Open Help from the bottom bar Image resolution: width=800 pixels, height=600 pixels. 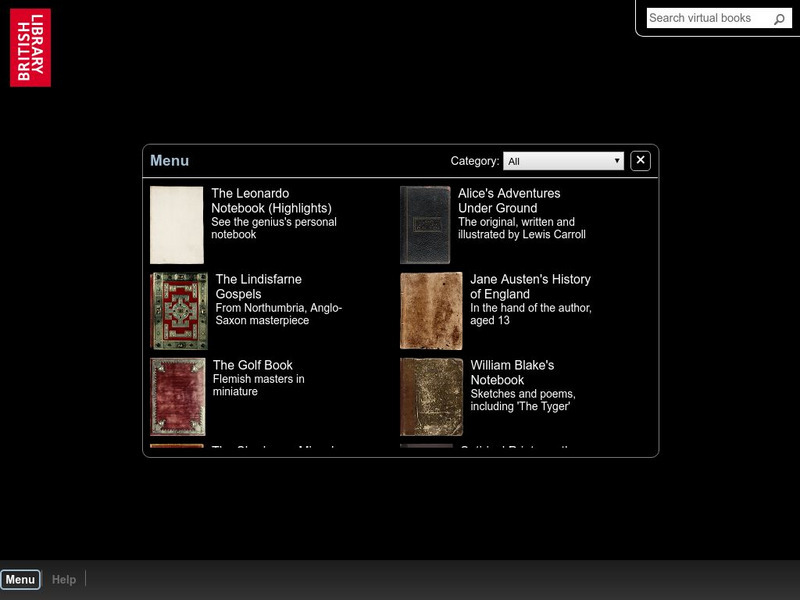point(63,578)
